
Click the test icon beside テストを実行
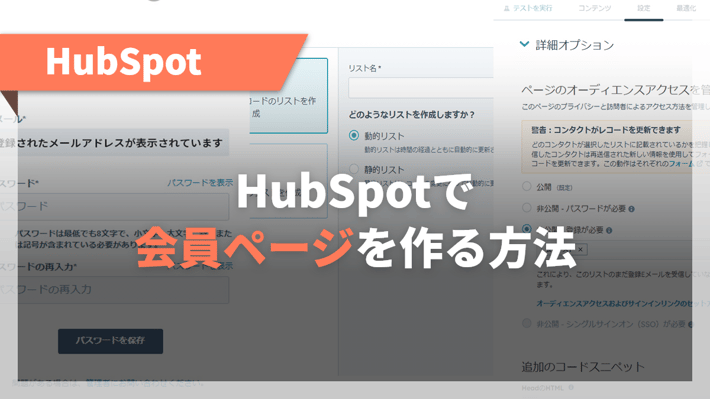pos(507,8)
